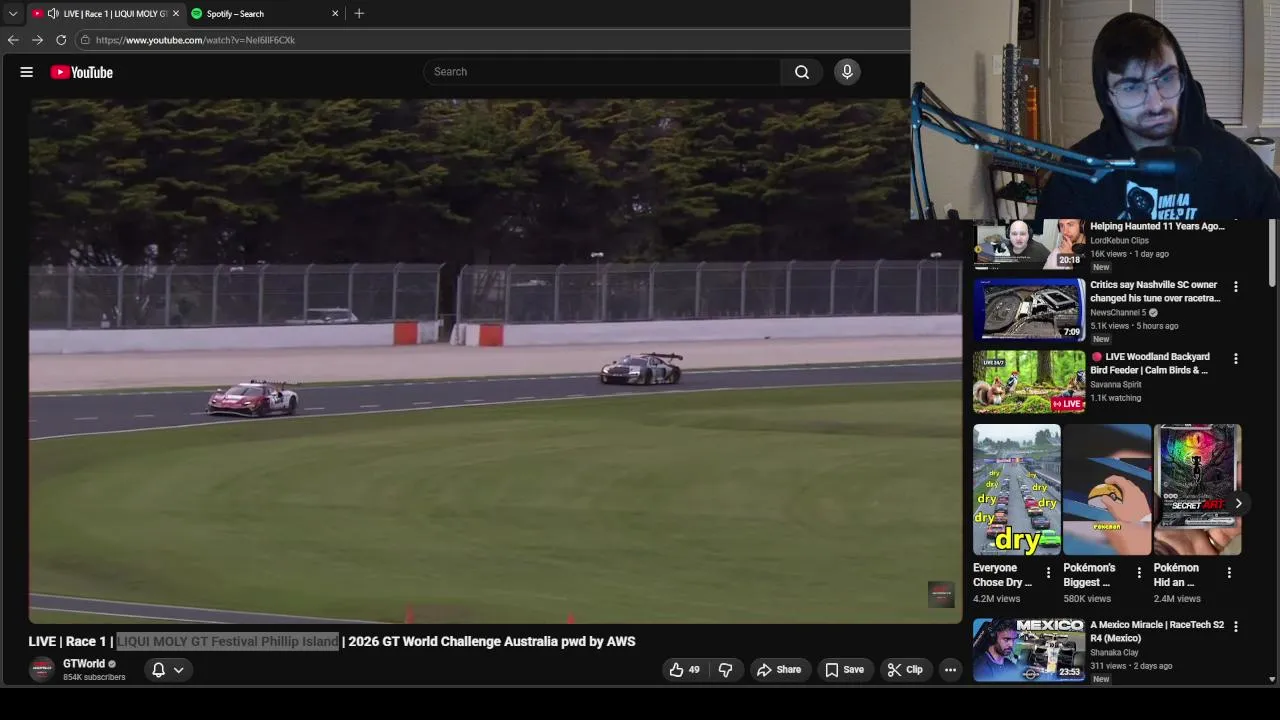
Task: Open the Woodland Backyard Bird Feeder live thumbnail
Action: click(x=1029, y=381)
